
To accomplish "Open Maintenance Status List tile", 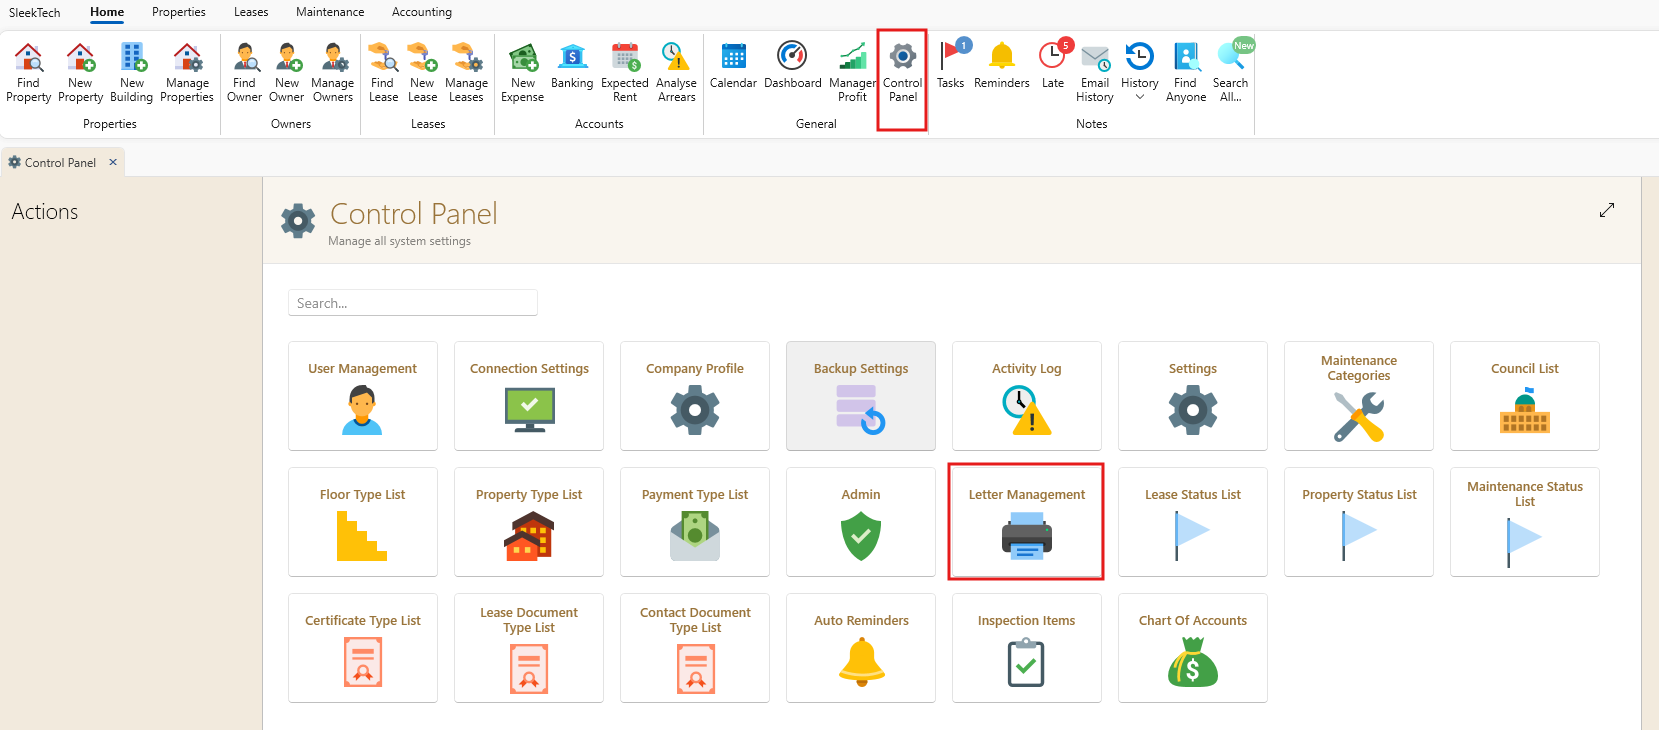I will coord(1525,522).
